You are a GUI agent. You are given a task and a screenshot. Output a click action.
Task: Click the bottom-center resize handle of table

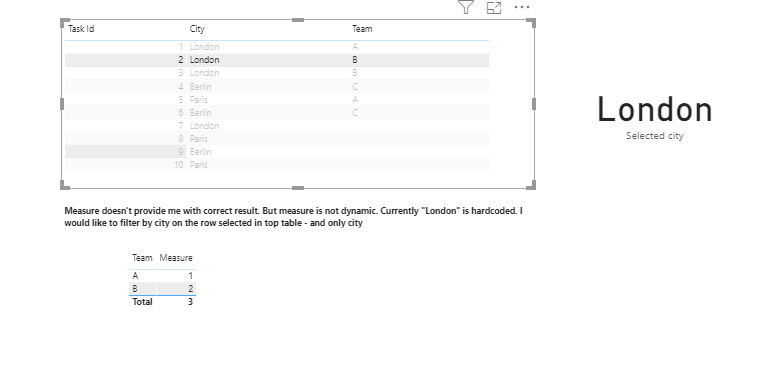click(x=298, y=188)
